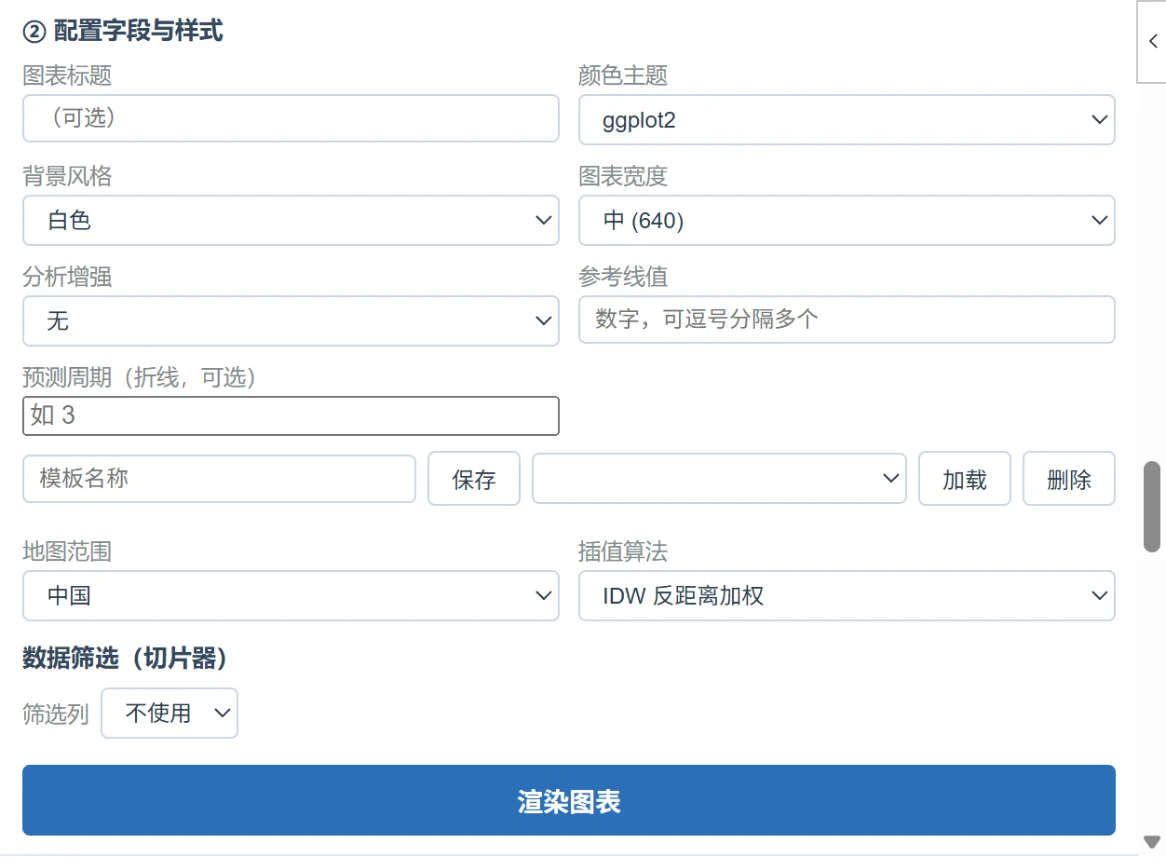Viewport: 1166px width, 857px height.
Task: Focus the 图表标题 input field
Action: 291,118
